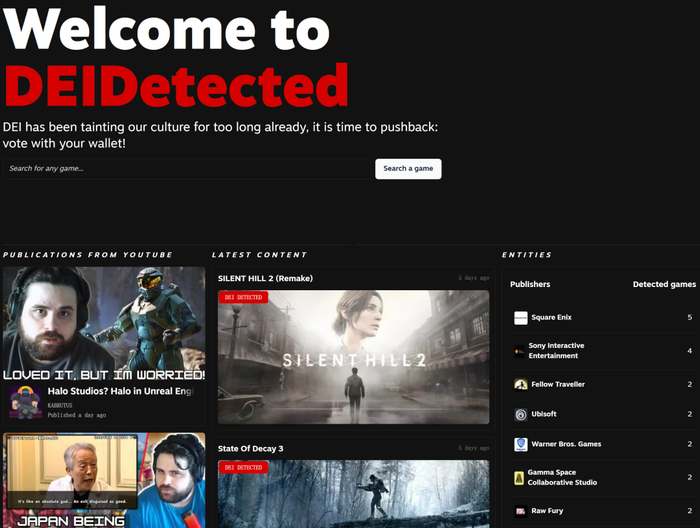
Task: Open the 'State Of Decay 3' title
Action: click(250, 449)
